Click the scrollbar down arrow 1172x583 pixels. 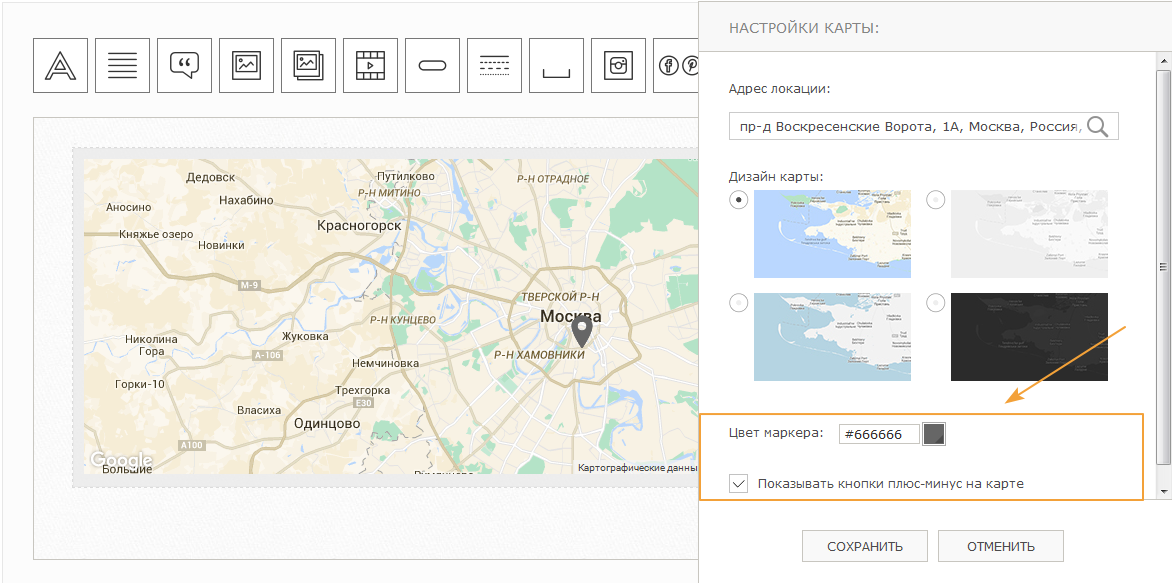tap(1163, 491)
